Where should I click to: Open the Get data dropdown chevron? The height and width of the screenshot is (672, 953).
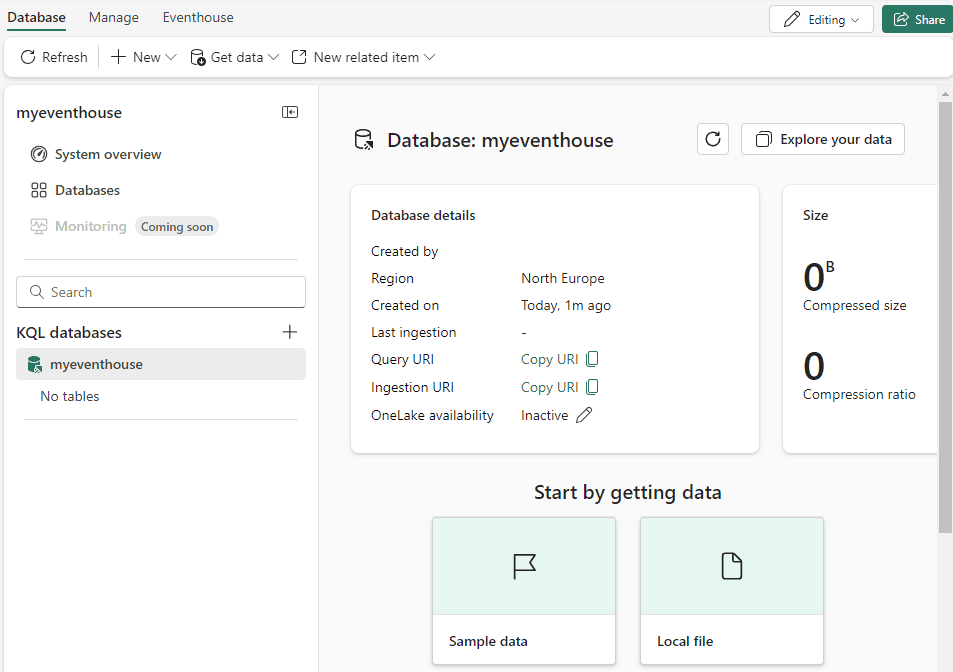pyautogui.click(x=274, y=57)
